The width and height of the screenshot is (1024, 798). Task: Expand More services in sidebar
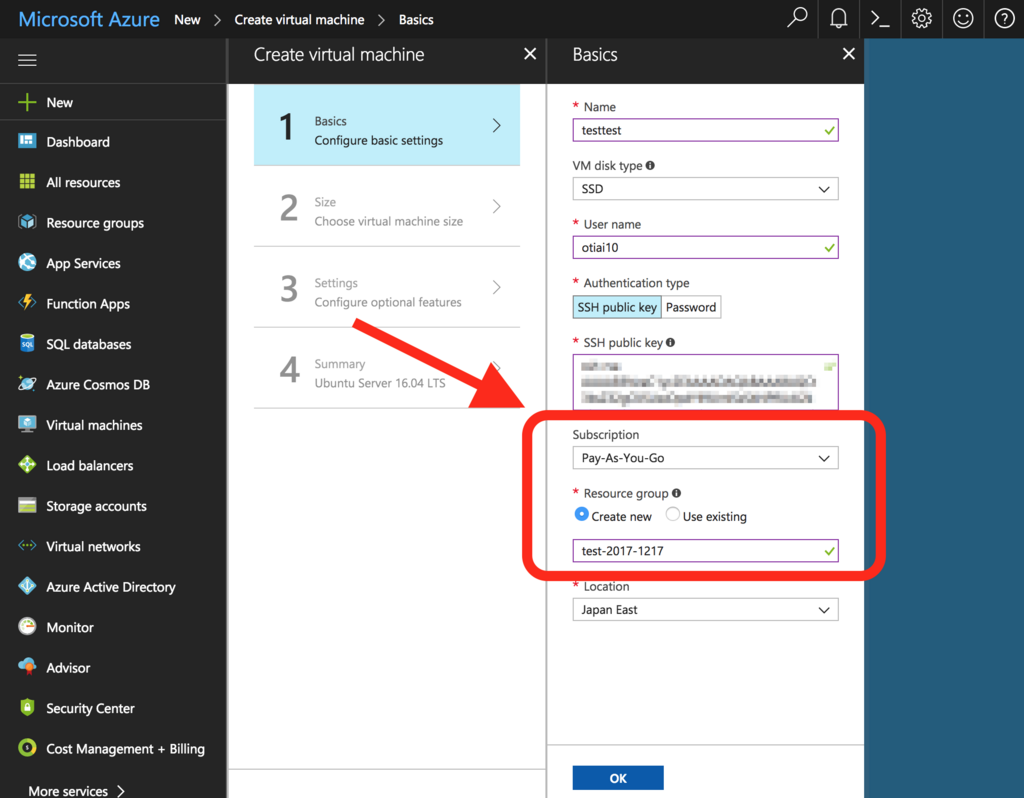[x=76, y=790]
